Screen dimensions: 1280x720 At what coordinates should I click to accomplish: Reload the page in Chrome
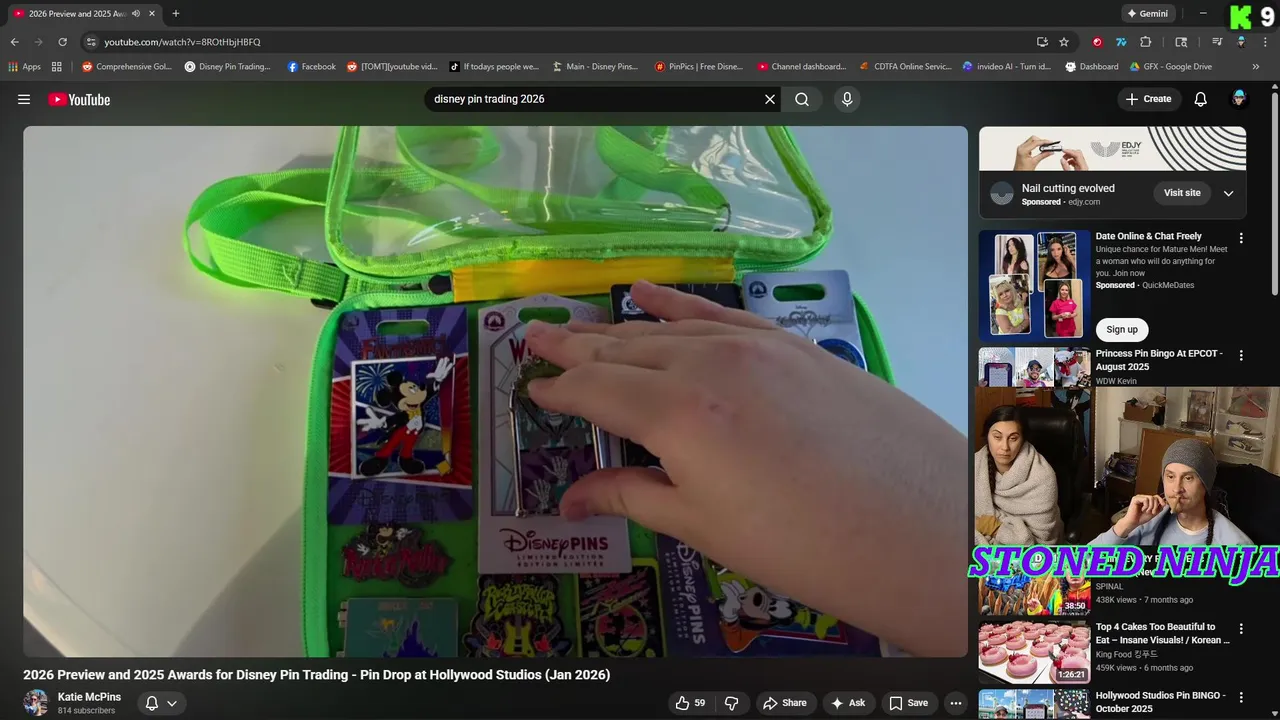click(62, 42)
